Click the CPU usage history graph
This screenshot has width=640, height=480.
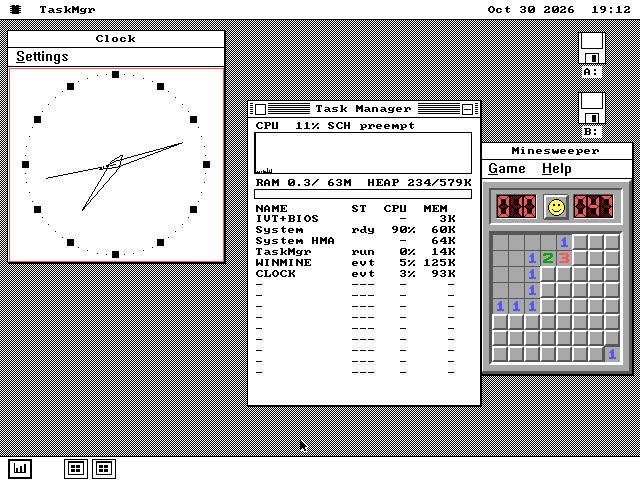coord(363,153)
